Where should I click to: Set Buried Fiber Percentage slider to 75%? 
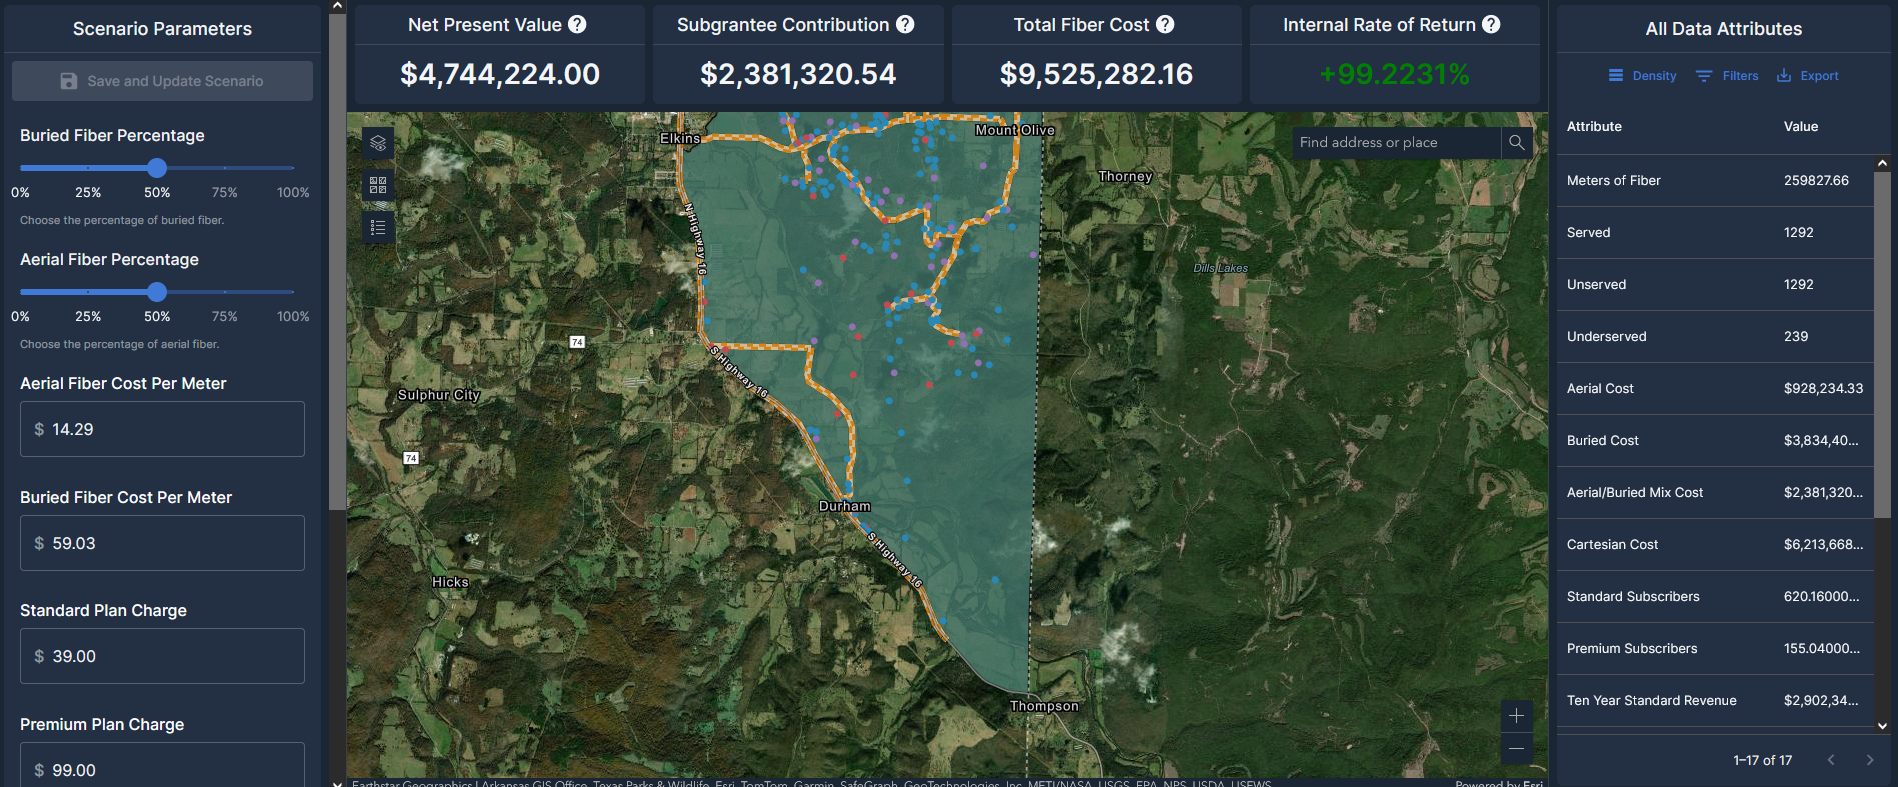[x=225, y=168]
